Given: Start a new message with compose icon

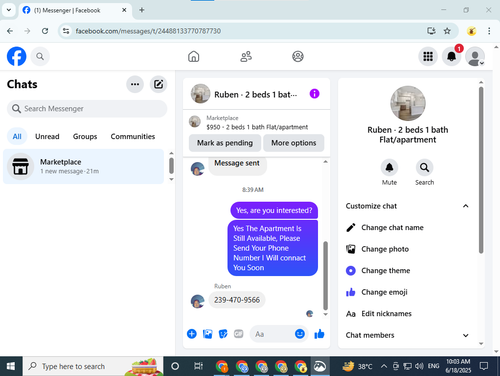Looking at the screenshot, I should (158, 84).
